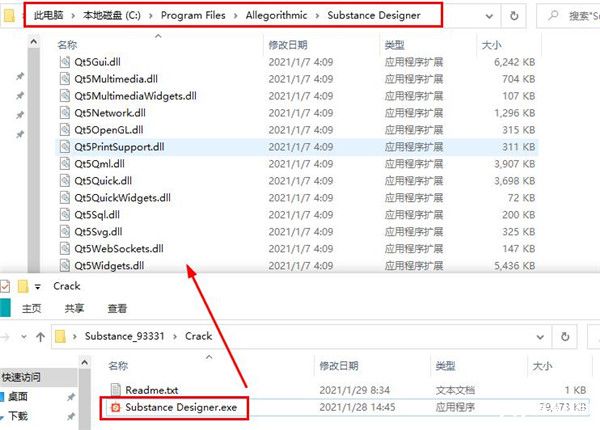Toggle the properties checkmark in Crack title bar
The image size is (600, 430).
(5, 286)
